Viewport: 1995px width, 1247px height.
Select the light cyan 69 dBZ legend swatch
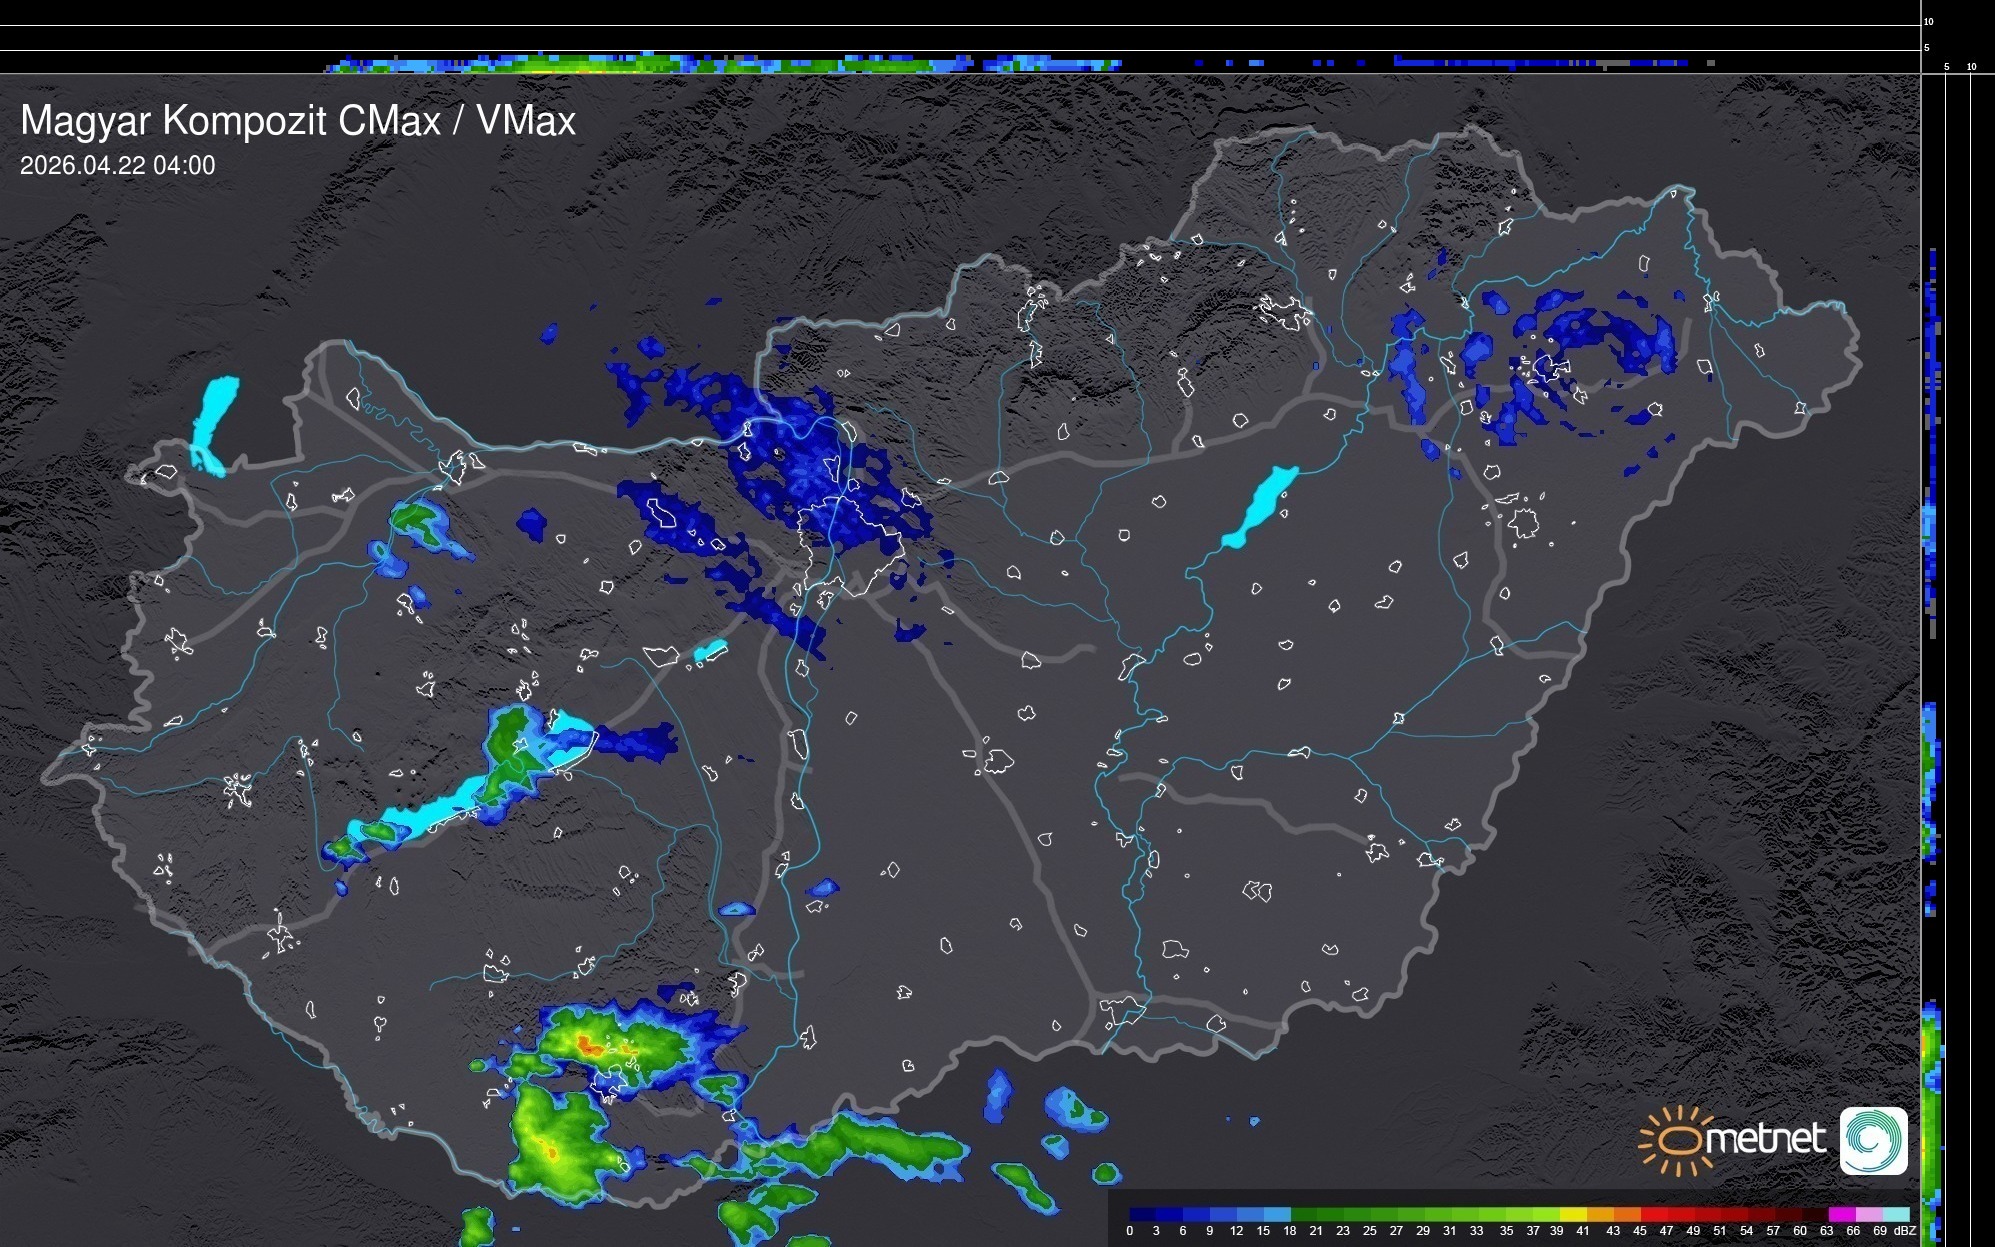1895,1214
